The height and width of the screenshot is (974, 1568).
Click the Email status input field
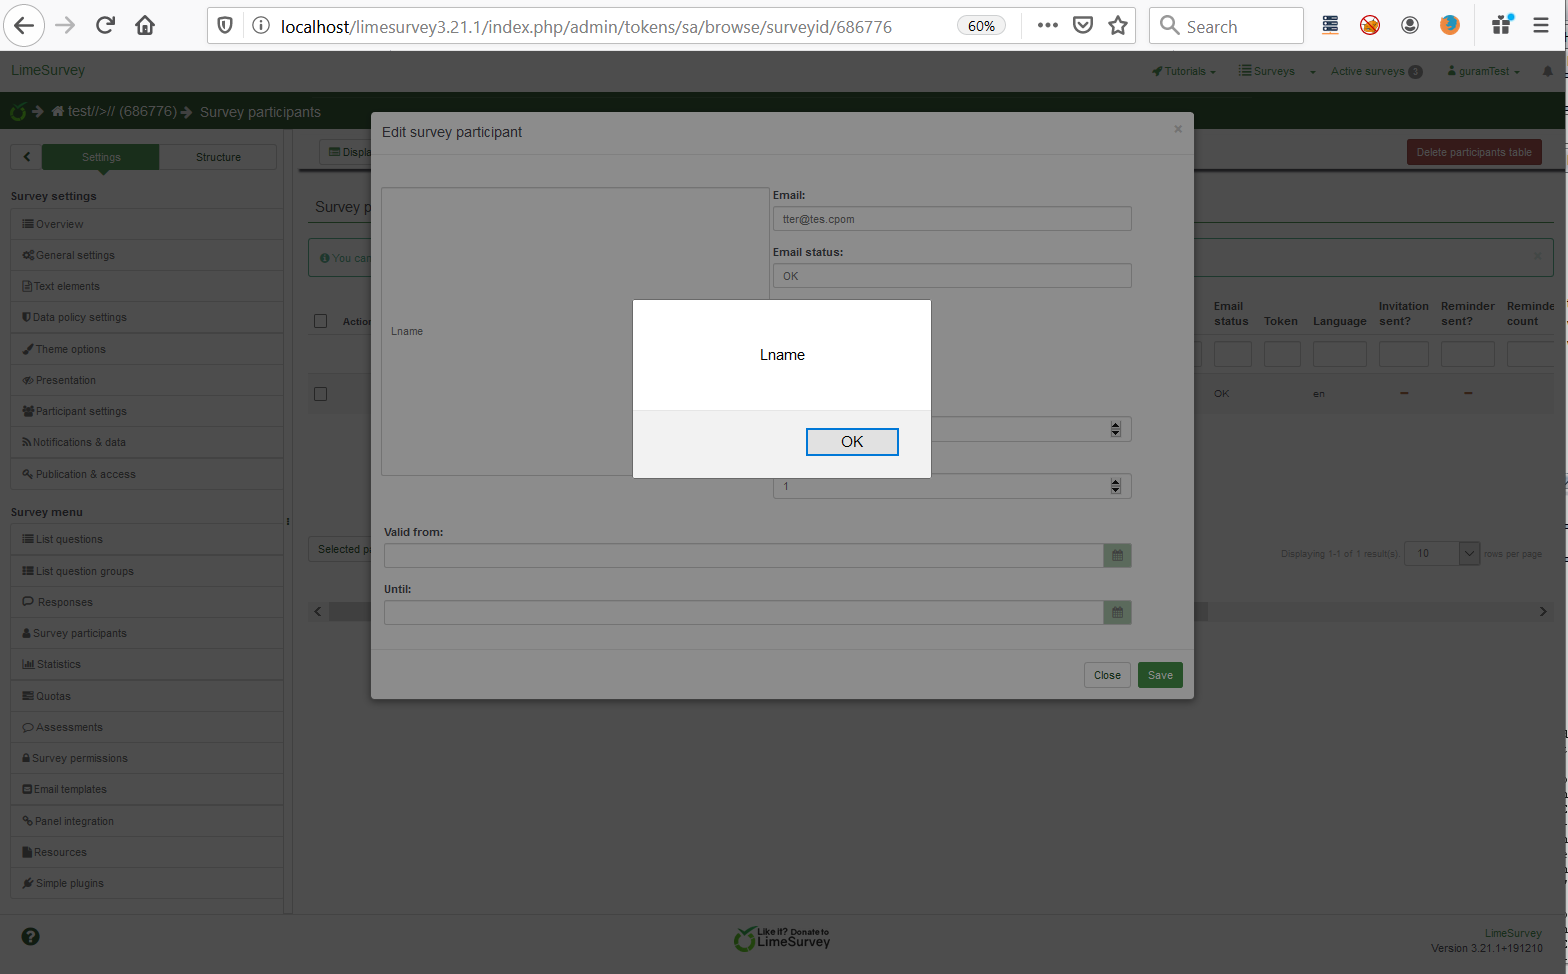coord(952,276)
